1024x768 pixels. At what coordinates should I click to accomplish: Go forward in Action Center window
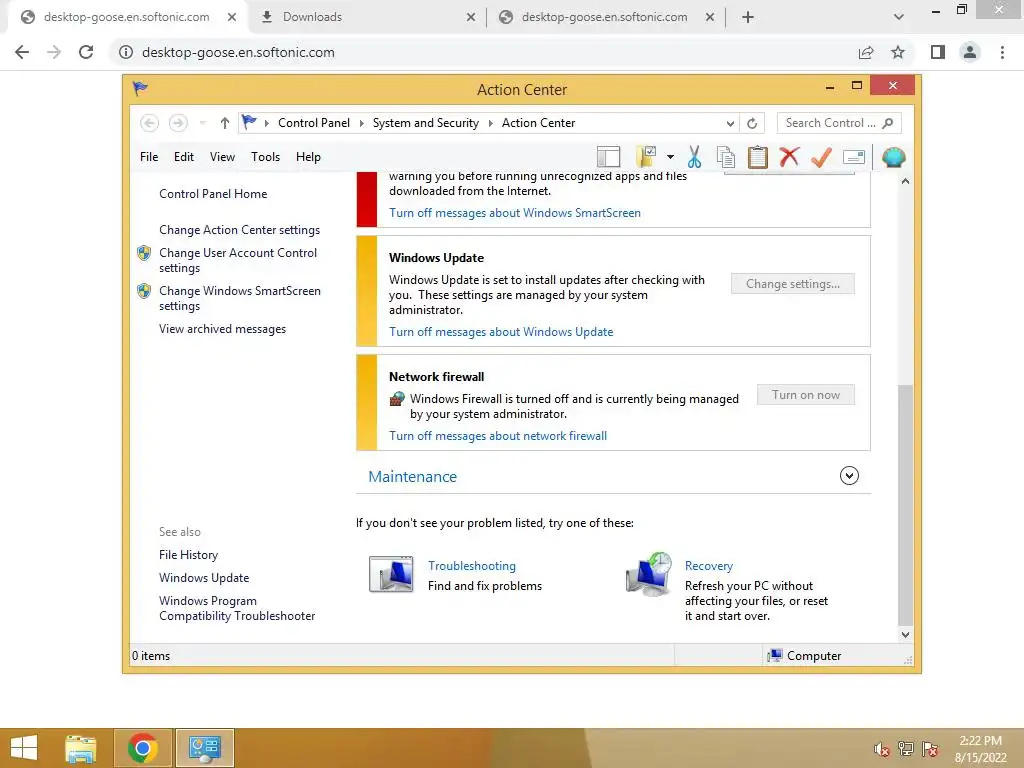[x=178, y=123]
